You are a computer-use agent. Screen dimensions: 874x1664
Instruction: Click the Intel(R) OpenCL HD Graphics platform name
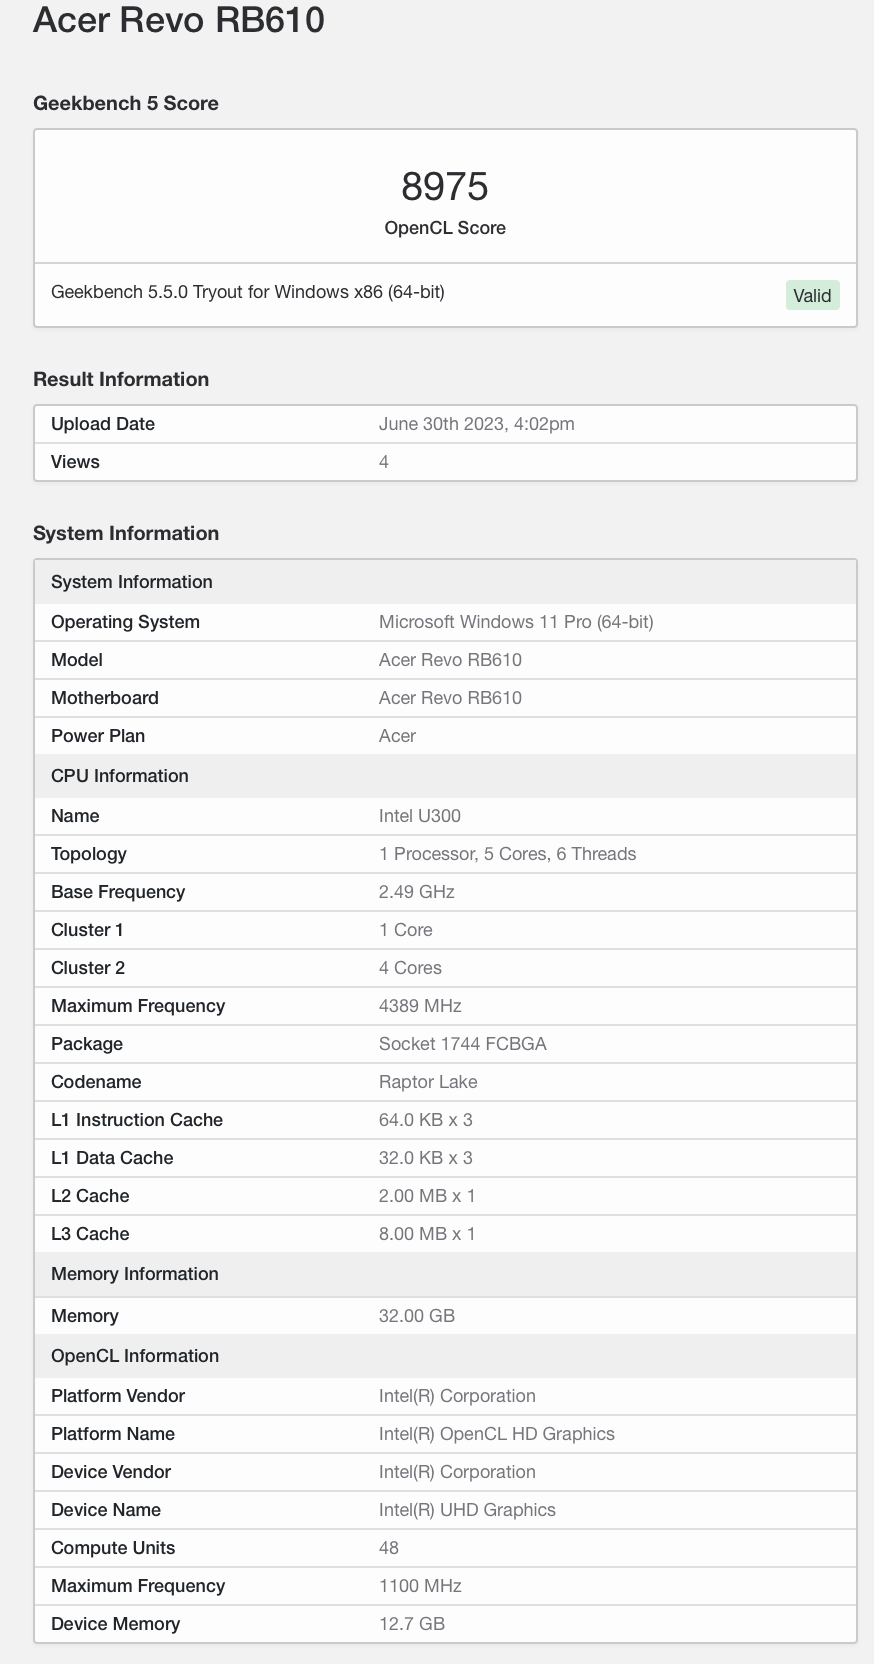pyautogui.click(x=496, y=1434)
